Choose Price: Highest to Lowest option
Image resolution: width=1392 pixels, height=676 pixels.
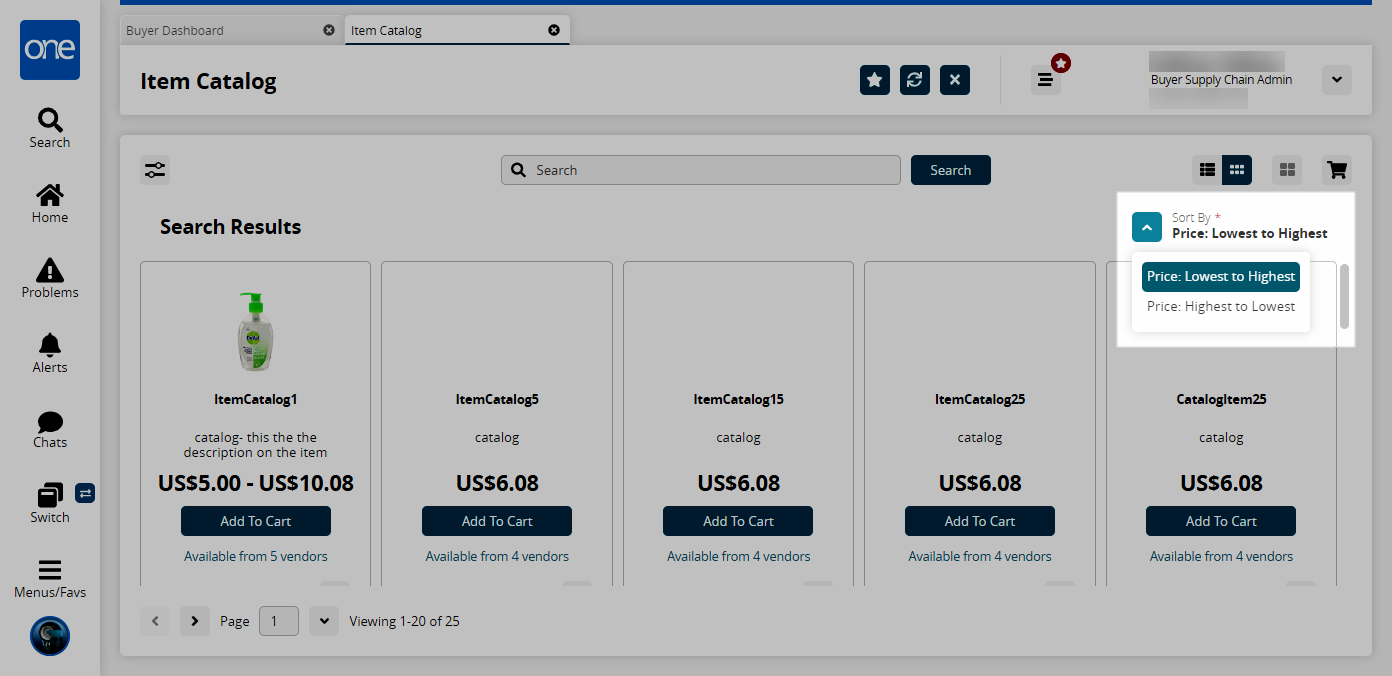[1221, 307]
